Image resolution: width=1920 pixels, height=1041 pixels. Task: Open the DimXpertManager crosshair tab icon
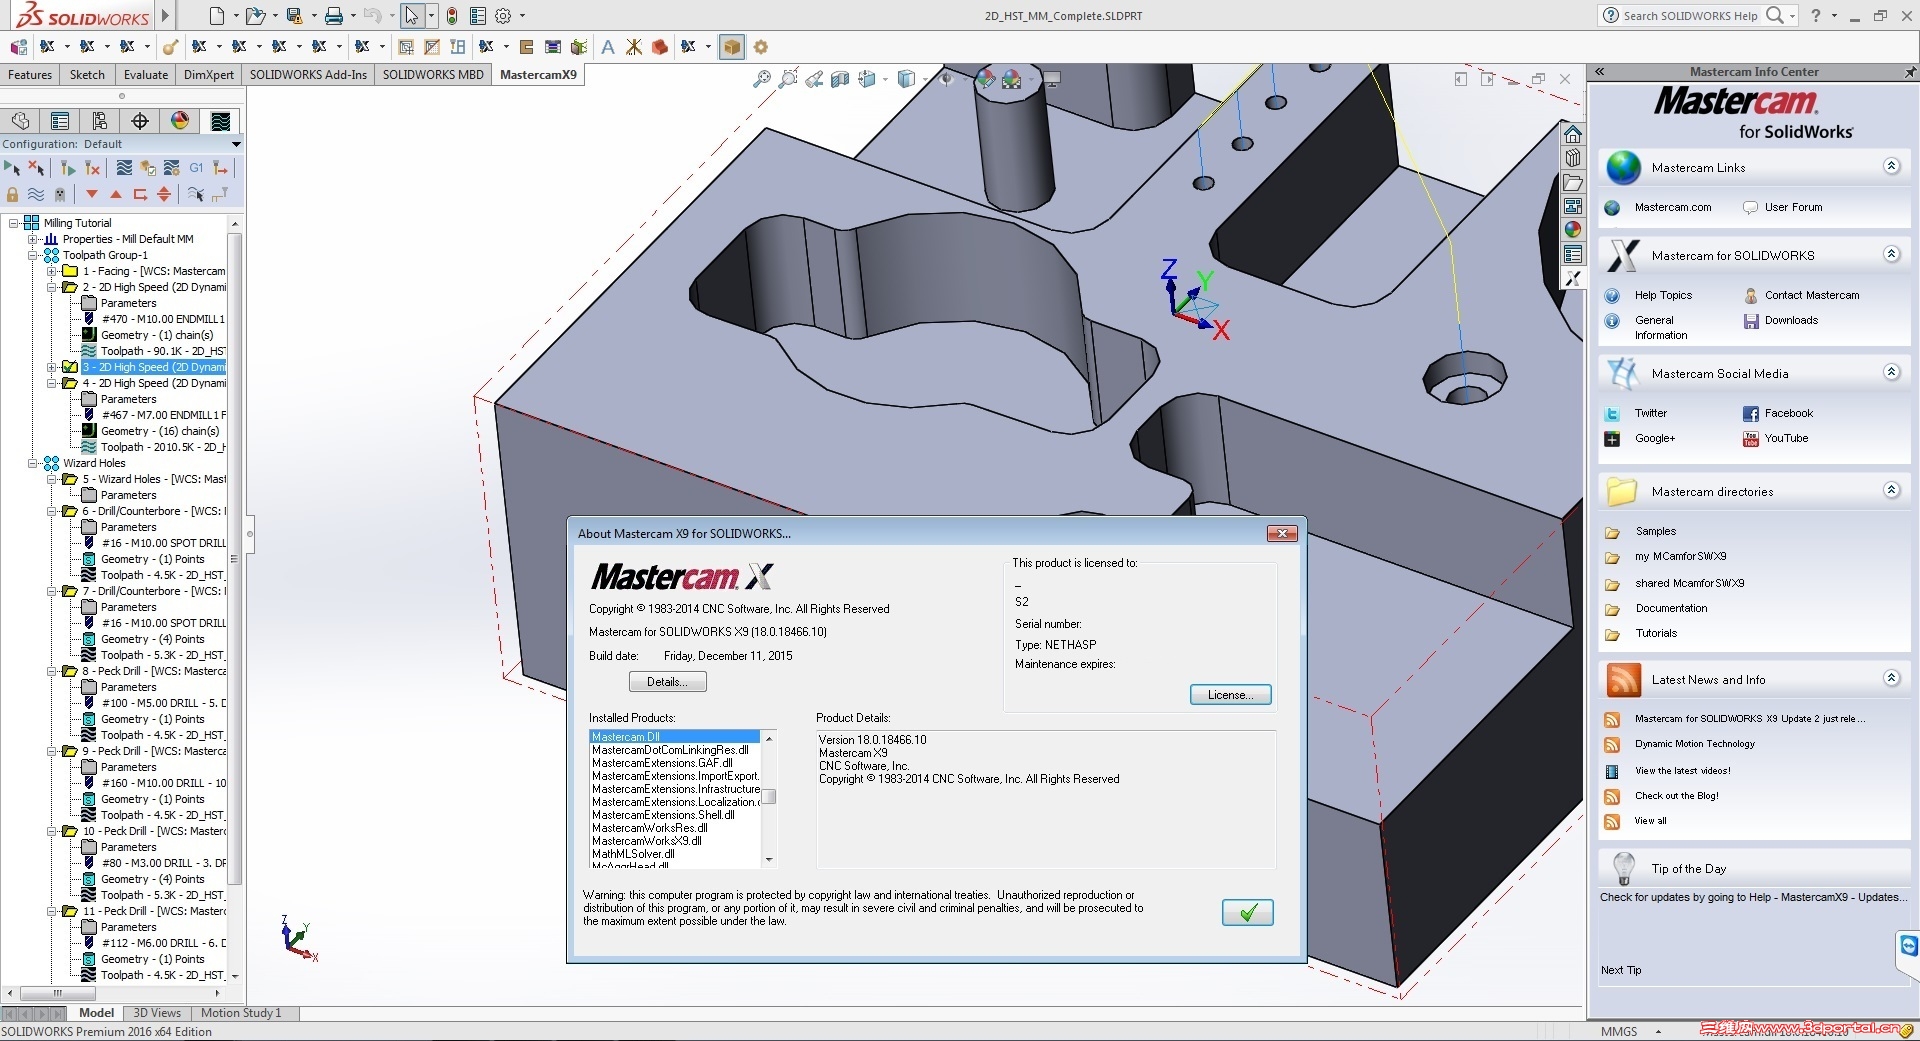[140, 121]
